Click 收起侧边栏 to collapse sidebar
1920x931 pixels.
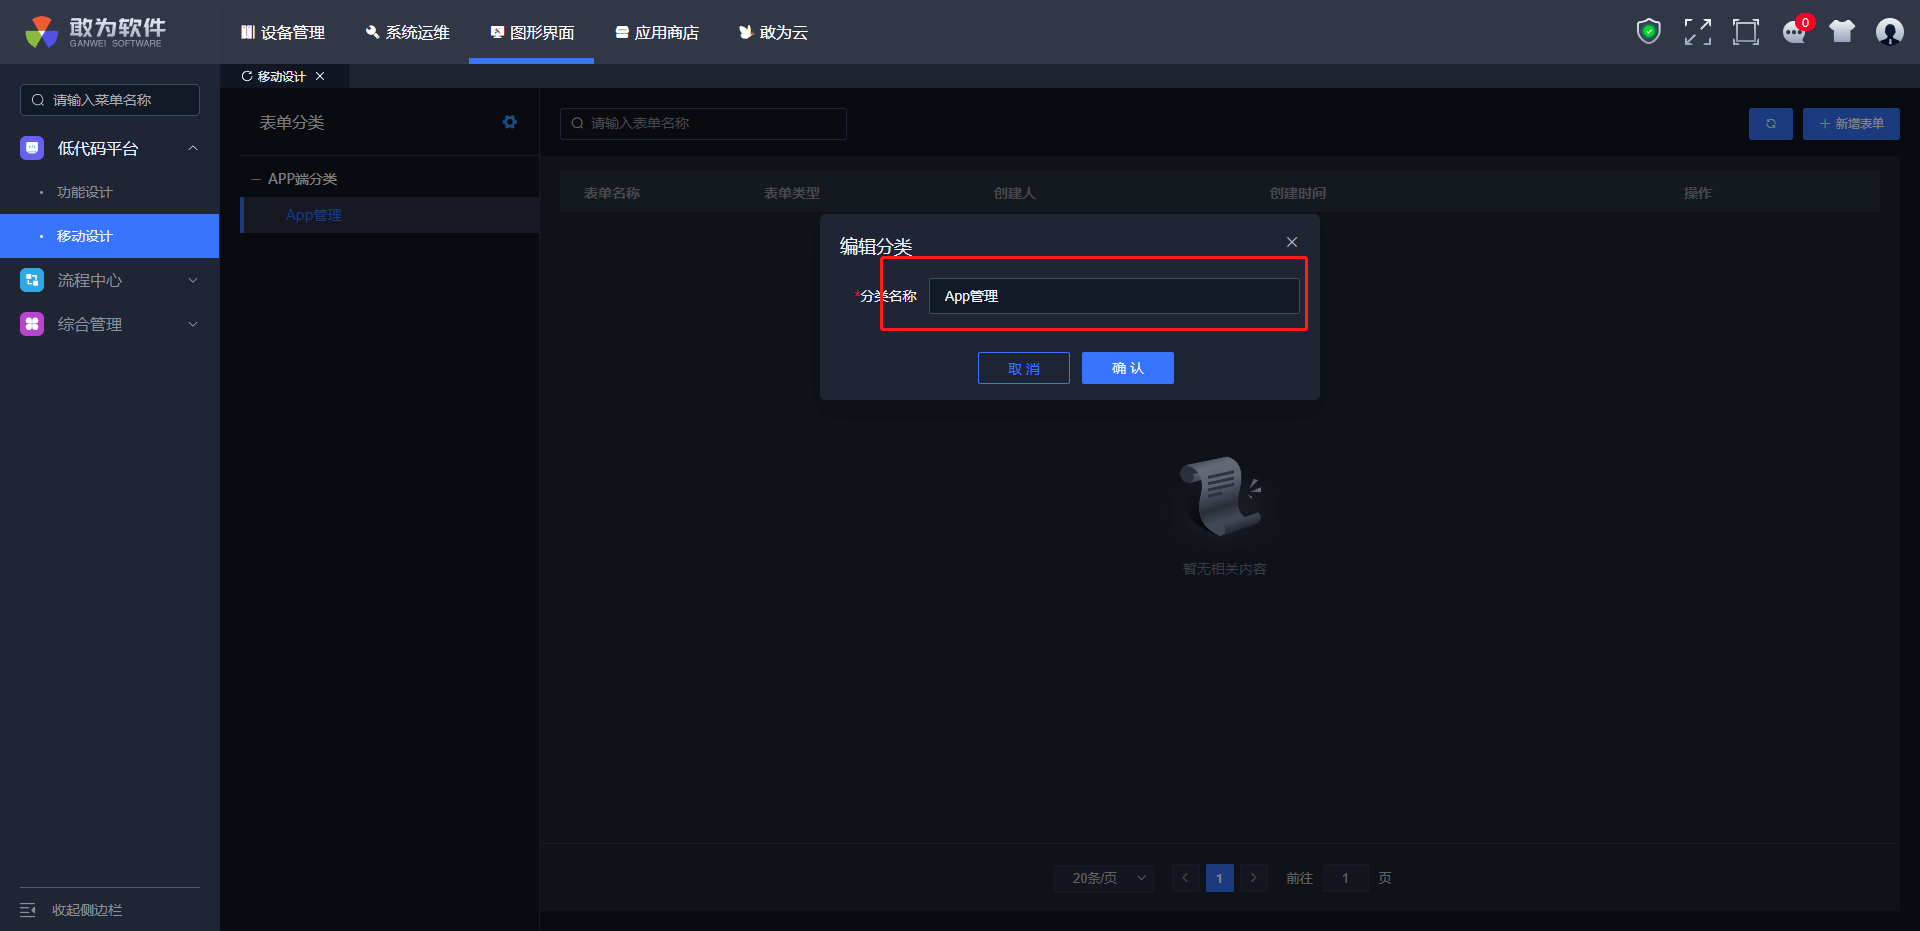(x=87, y=910)
